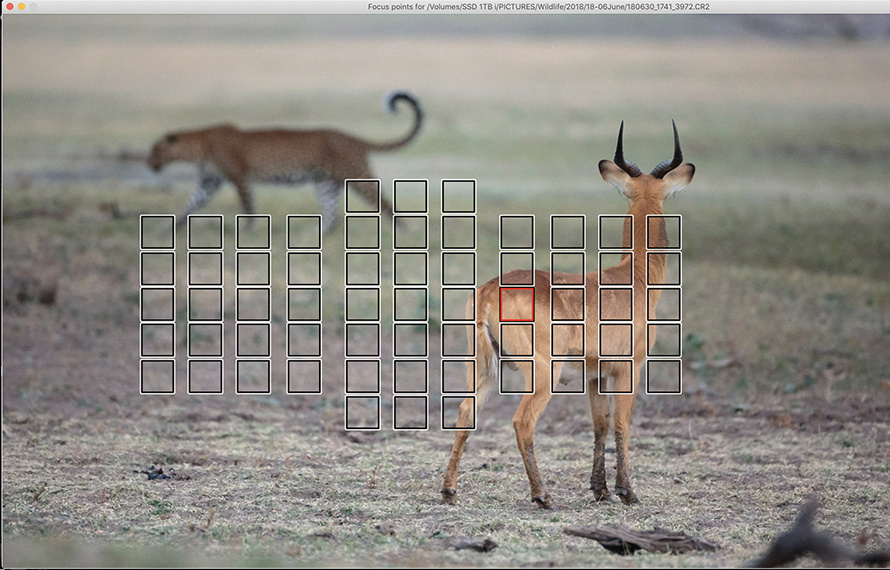Select top-left focus point of center group
The height and width of the screenshot is (570, 890).
click(x=362, y=196)
